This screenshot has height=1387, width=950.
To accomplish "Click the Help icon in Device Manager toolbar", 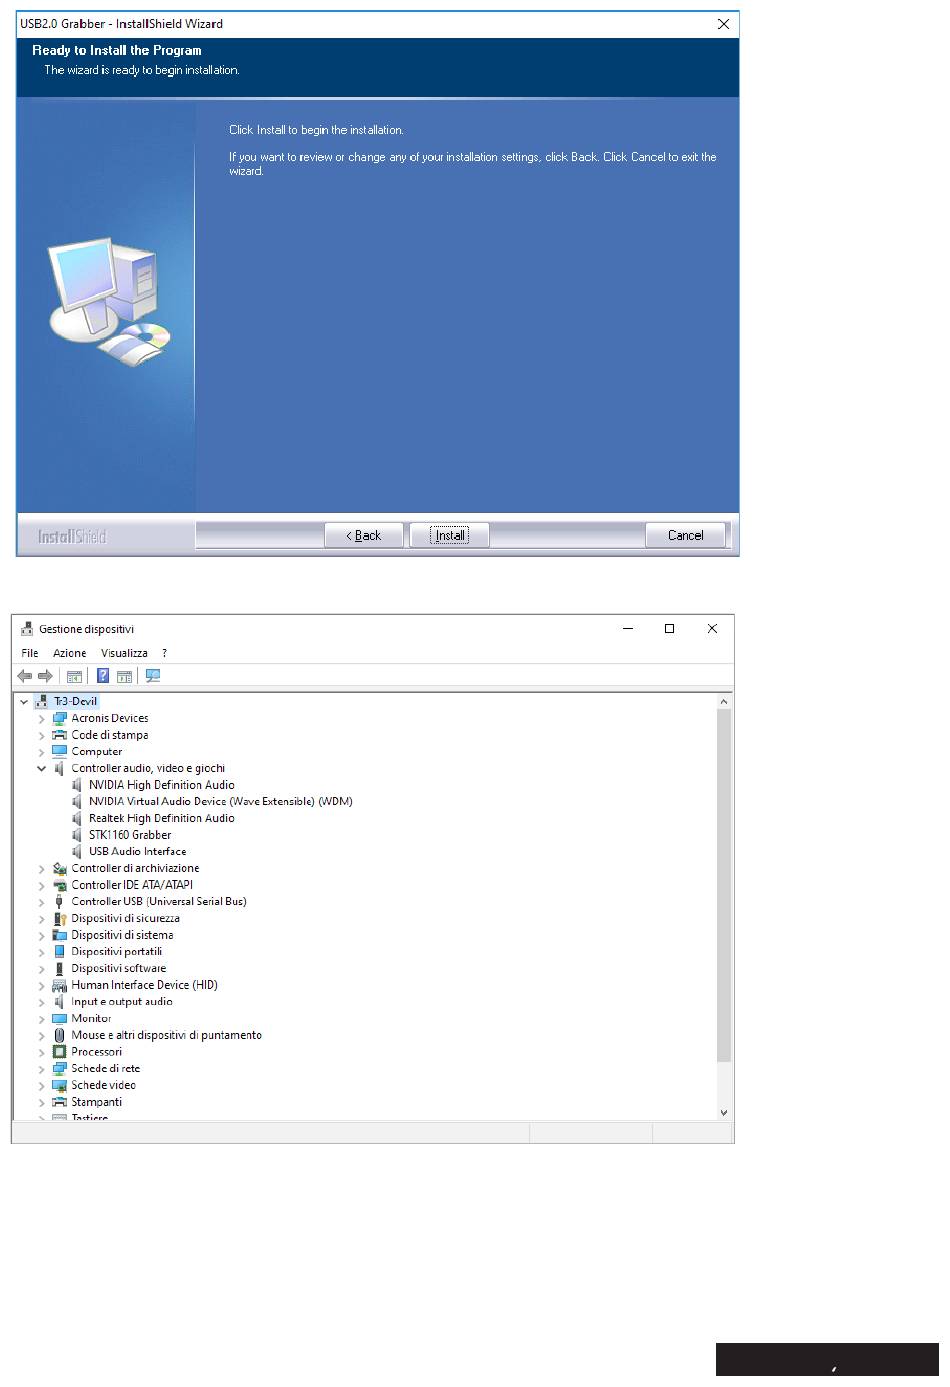I will click(103, 676).
